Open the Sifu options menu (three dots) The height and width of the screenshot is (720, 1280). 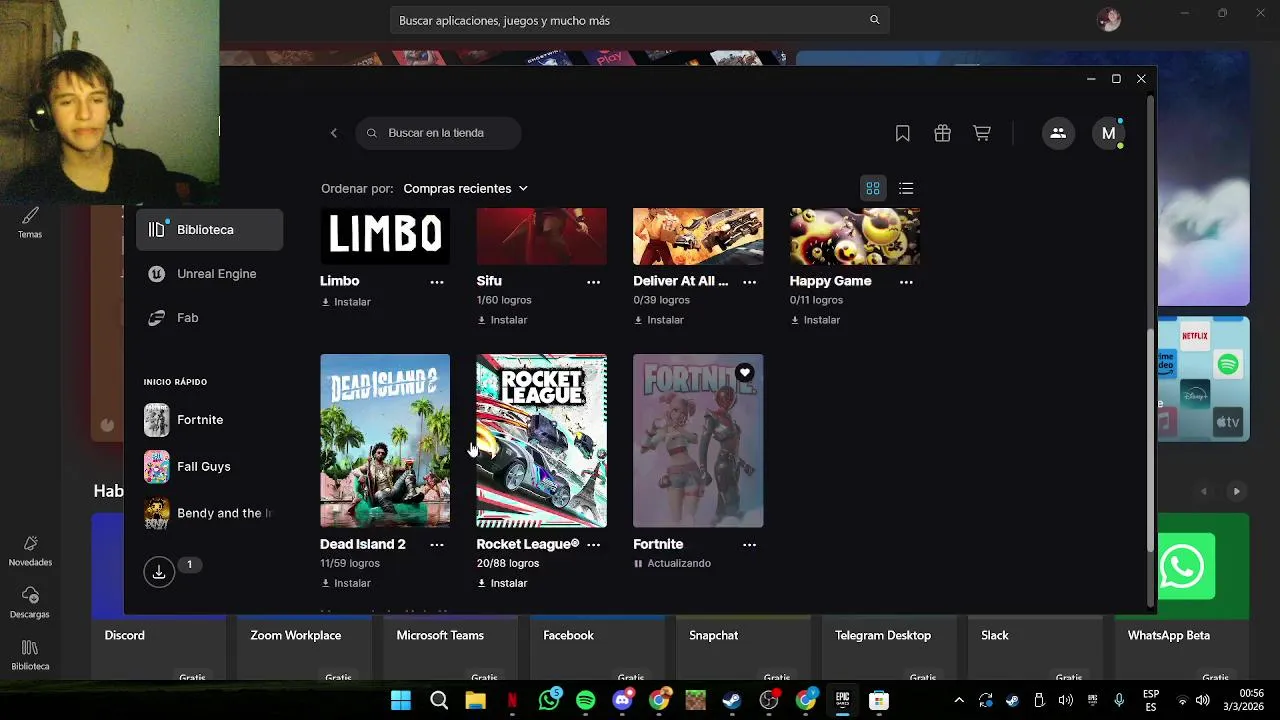[593, 282]
